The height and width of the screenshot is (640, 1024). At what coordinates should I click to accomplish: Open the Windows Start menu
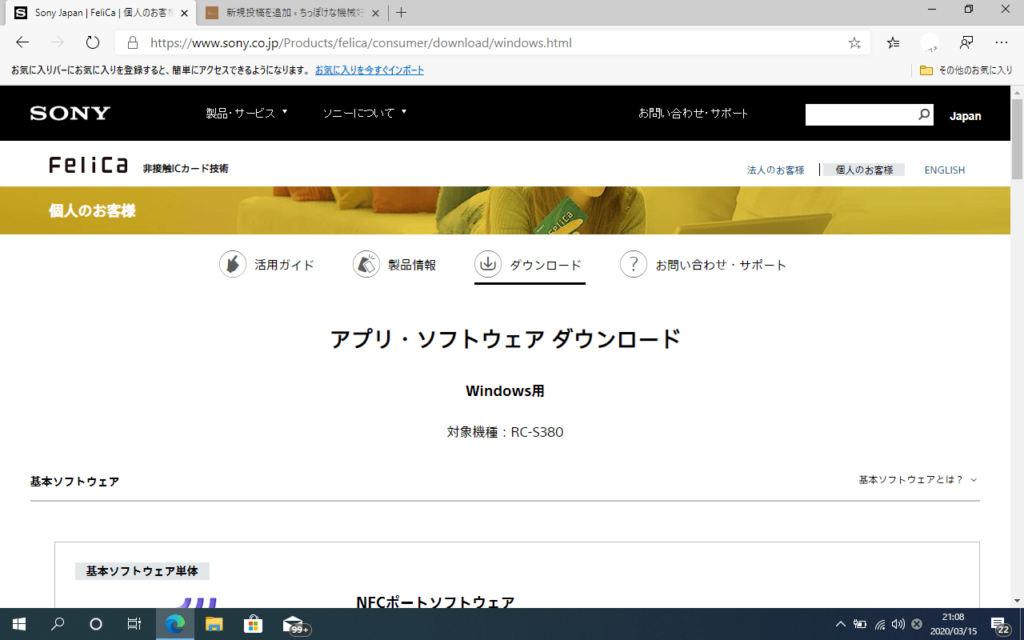click(19, 624)
